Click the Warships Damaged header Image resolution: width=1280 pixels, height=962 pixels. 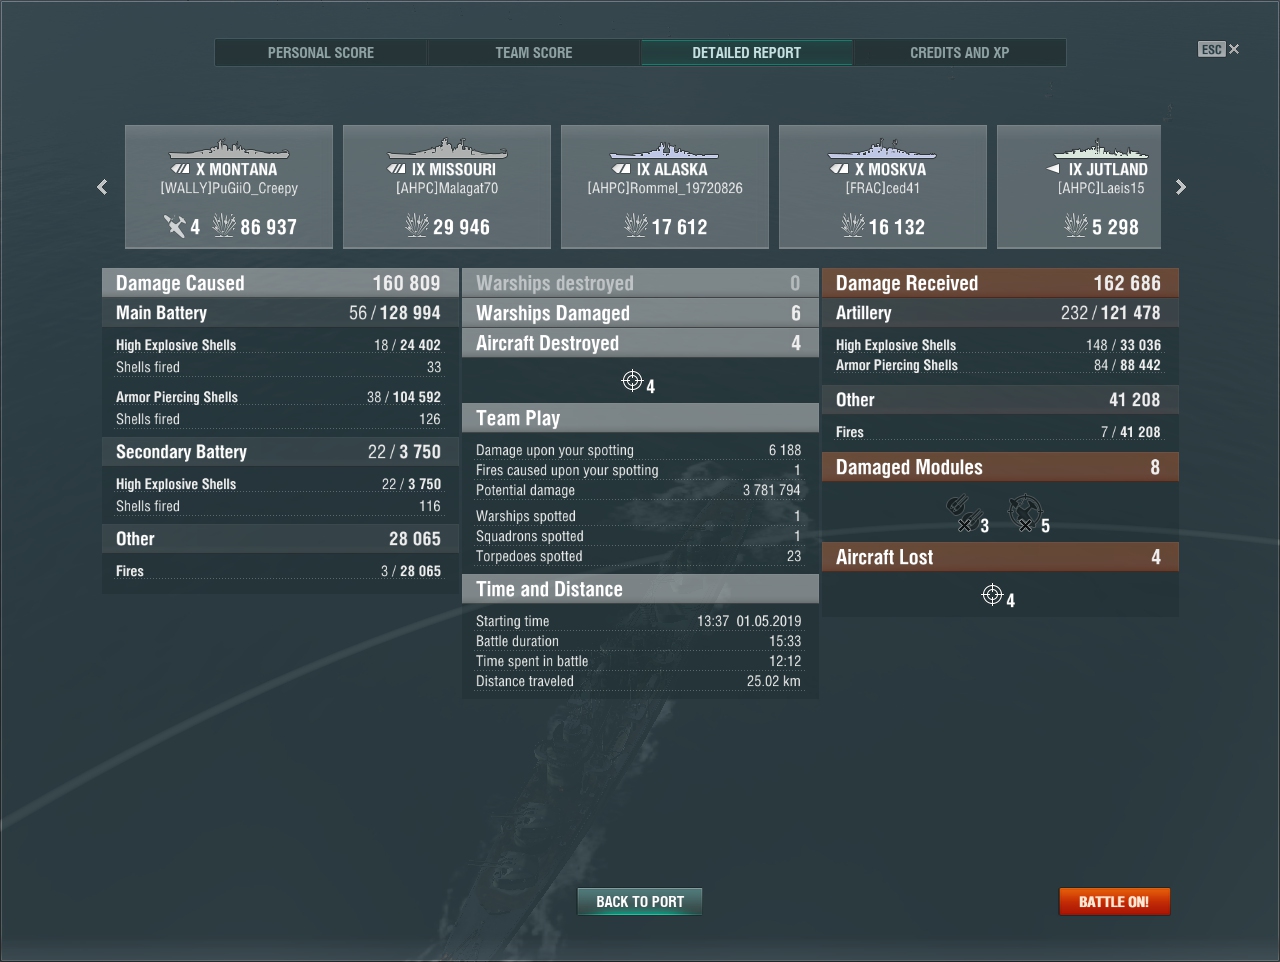pyautogui.click(x=640, y=313)
